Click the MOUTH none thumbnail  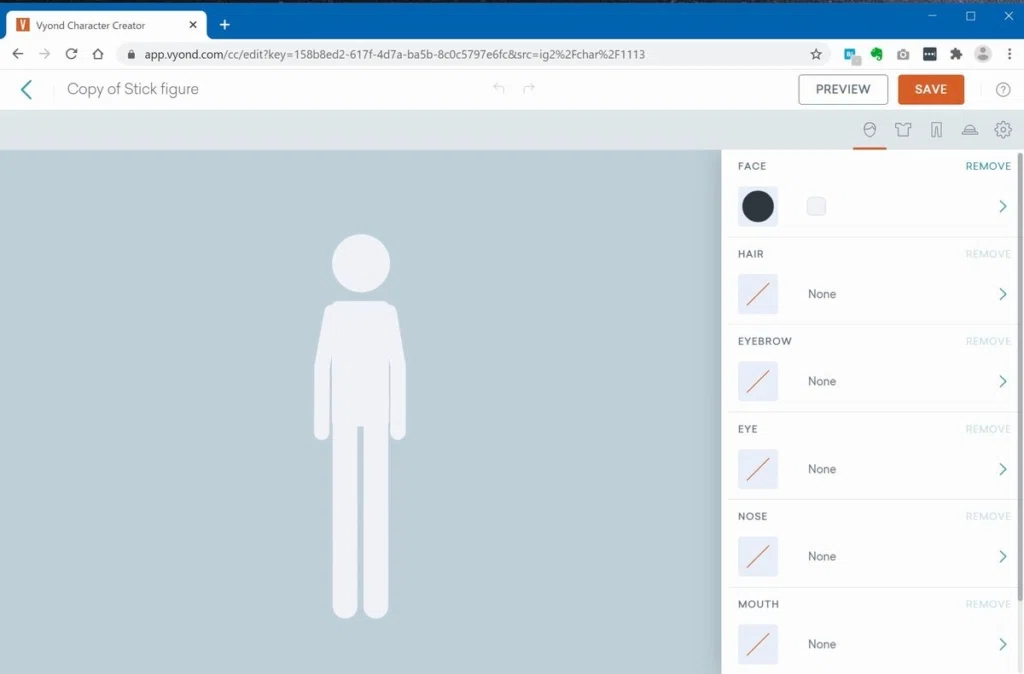[758, 644]
